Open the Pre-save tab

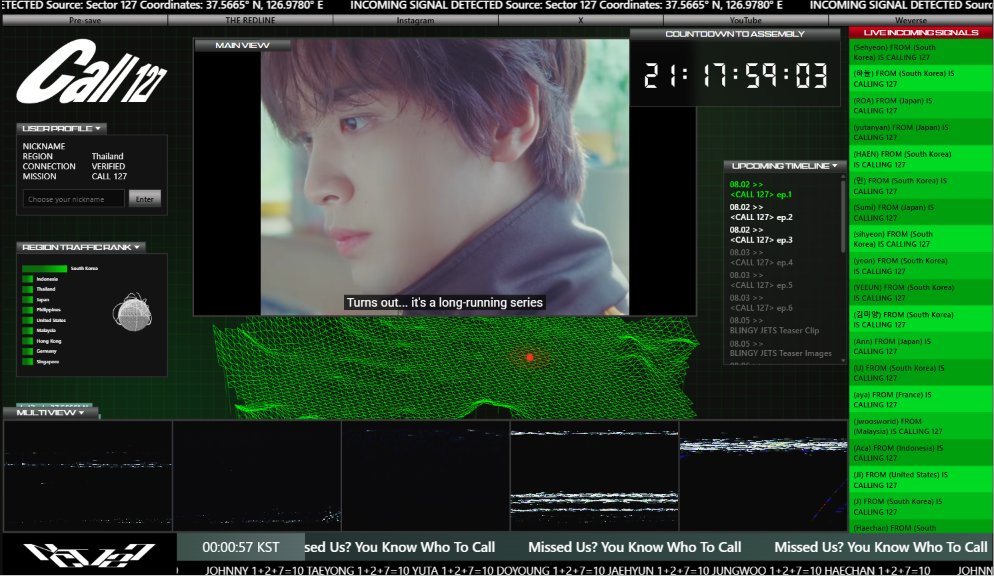(85, 20)
